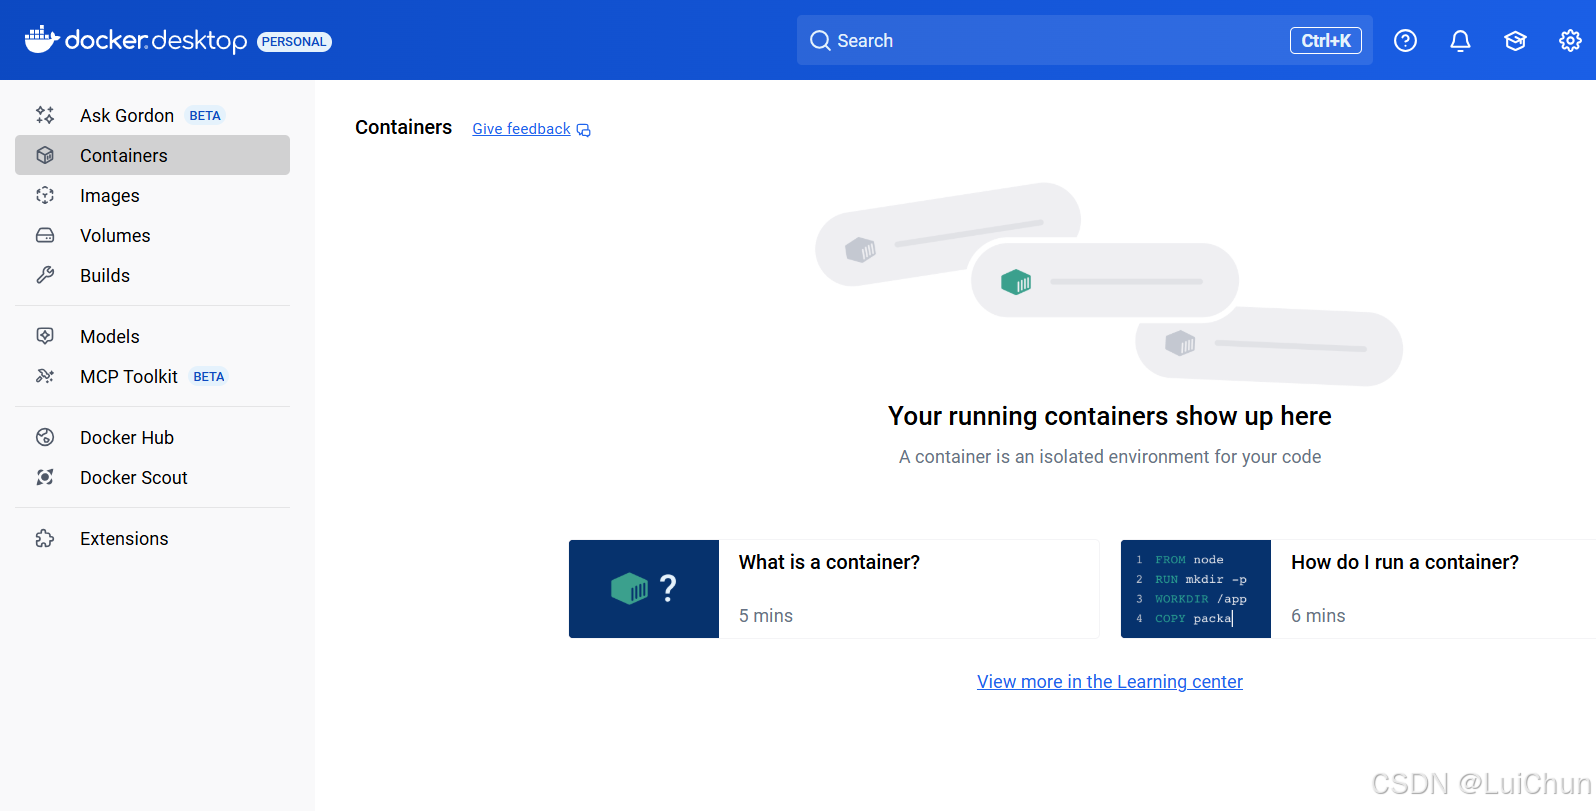Viewport: 1596px width, 811px height.
Task: Open the help question mark icon
Action: pyautogui.click(x=1405, y=41)
